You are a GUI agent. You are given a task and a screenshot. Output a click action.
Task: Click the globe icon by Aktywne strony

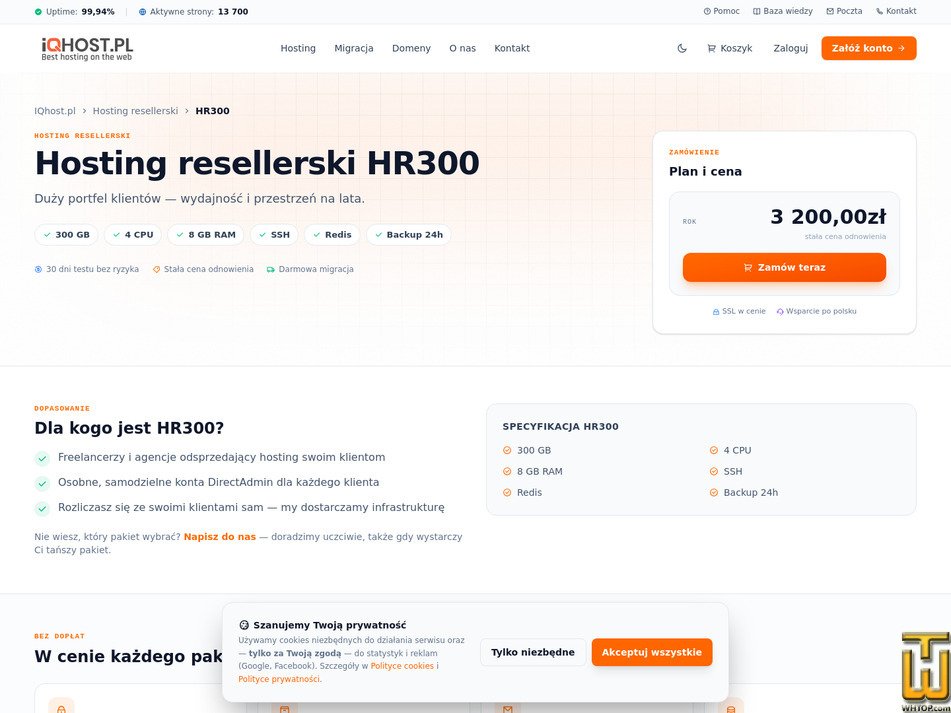tap(143, 12)
